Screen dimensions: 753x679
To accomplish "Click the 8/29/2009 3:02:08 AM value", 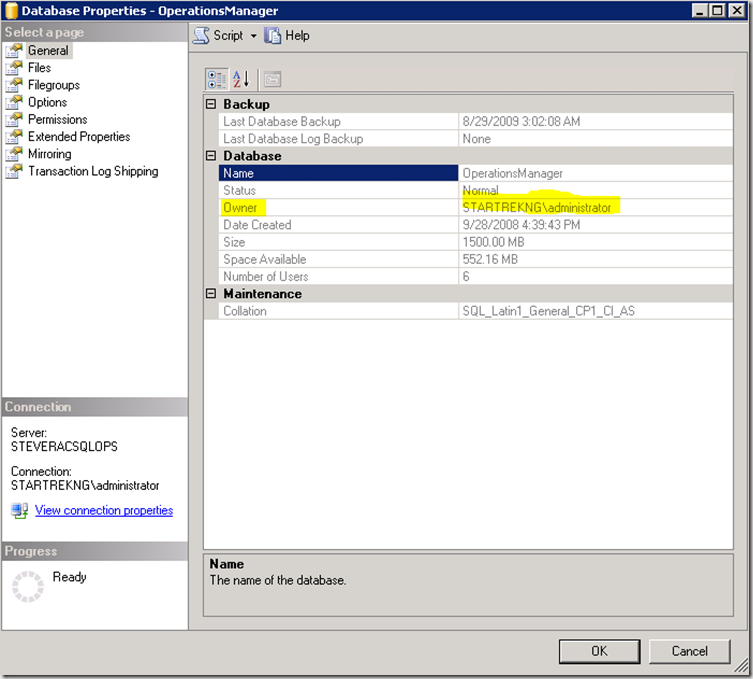I will point(522,121).
